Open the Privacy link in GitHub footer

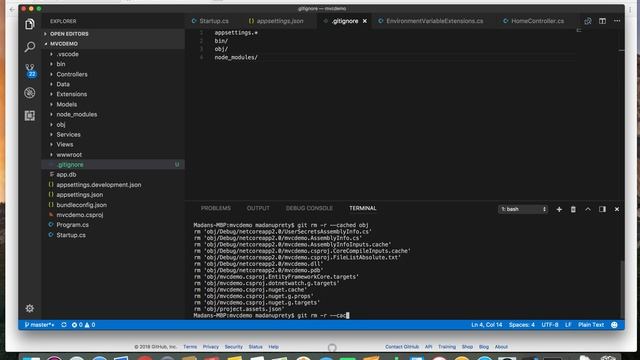211,347
